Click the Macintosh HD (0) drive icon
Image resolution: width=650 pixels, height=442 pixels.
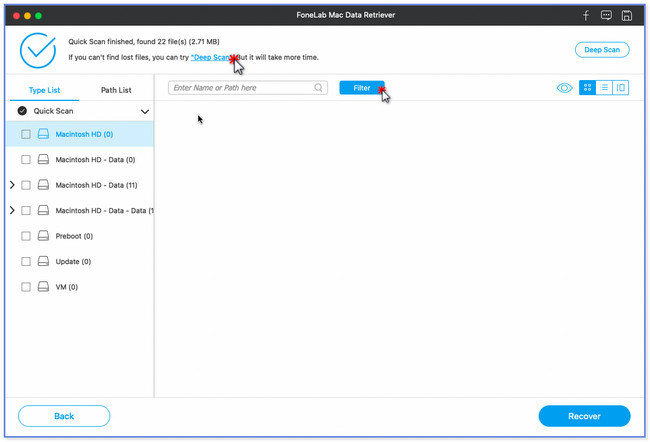[43, 134]
